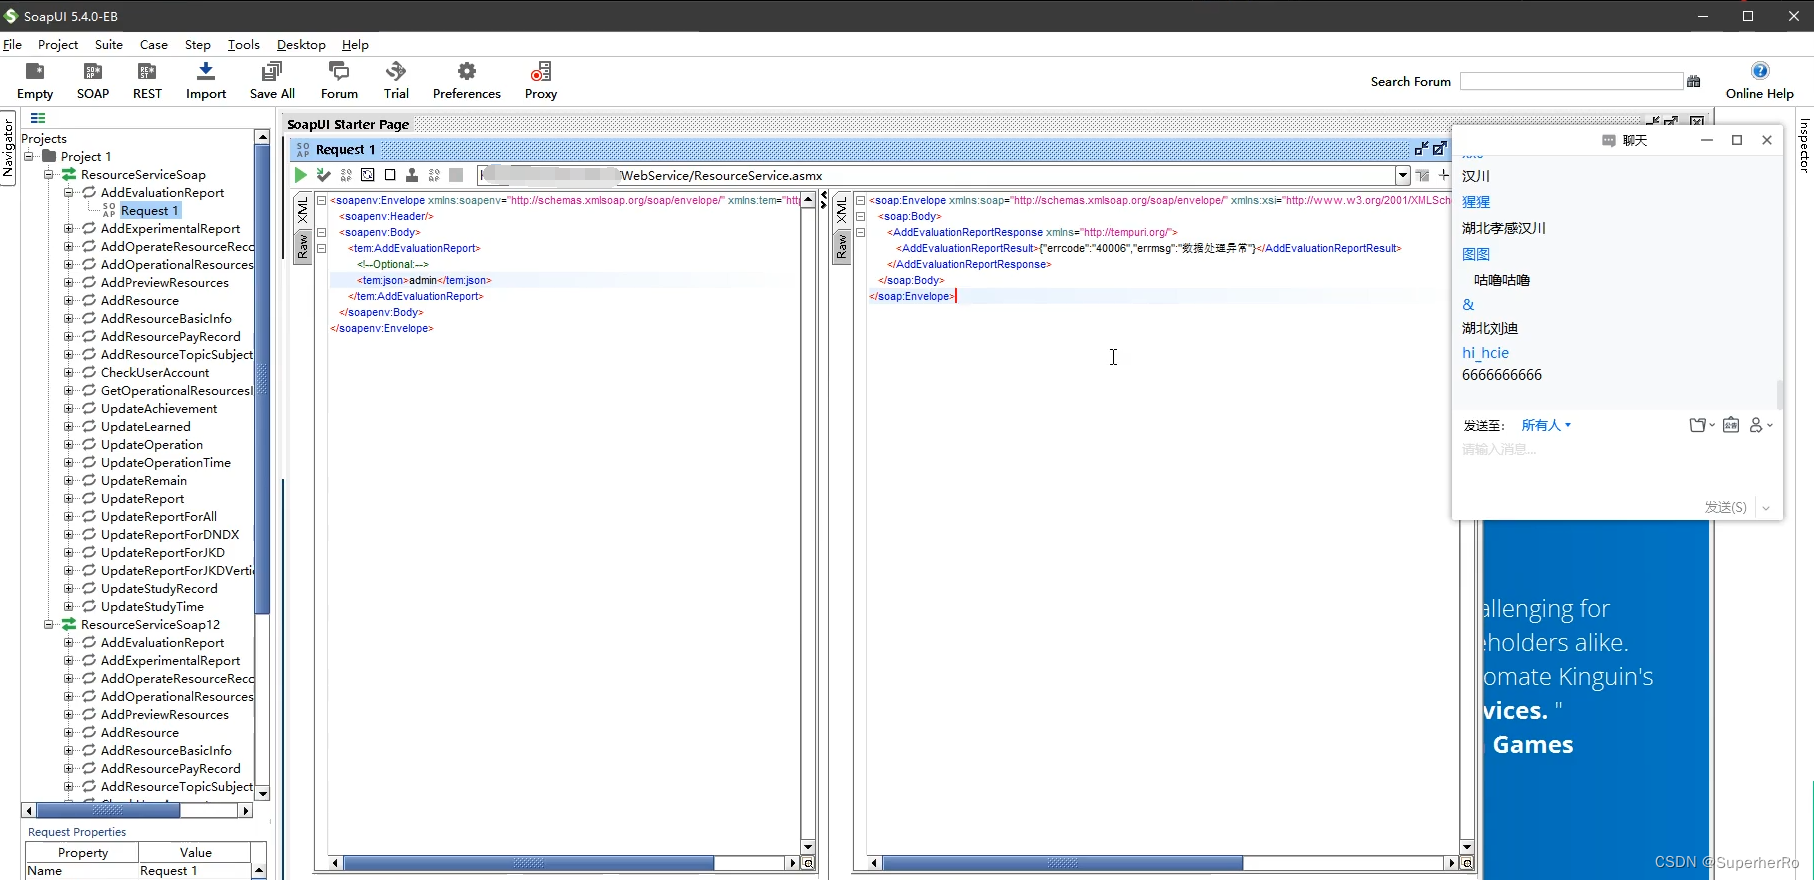The width and height of the screenshot is (1814, 880).
Task: Open the Help menu
Action: pyautogui.click(x=355, y=45)
